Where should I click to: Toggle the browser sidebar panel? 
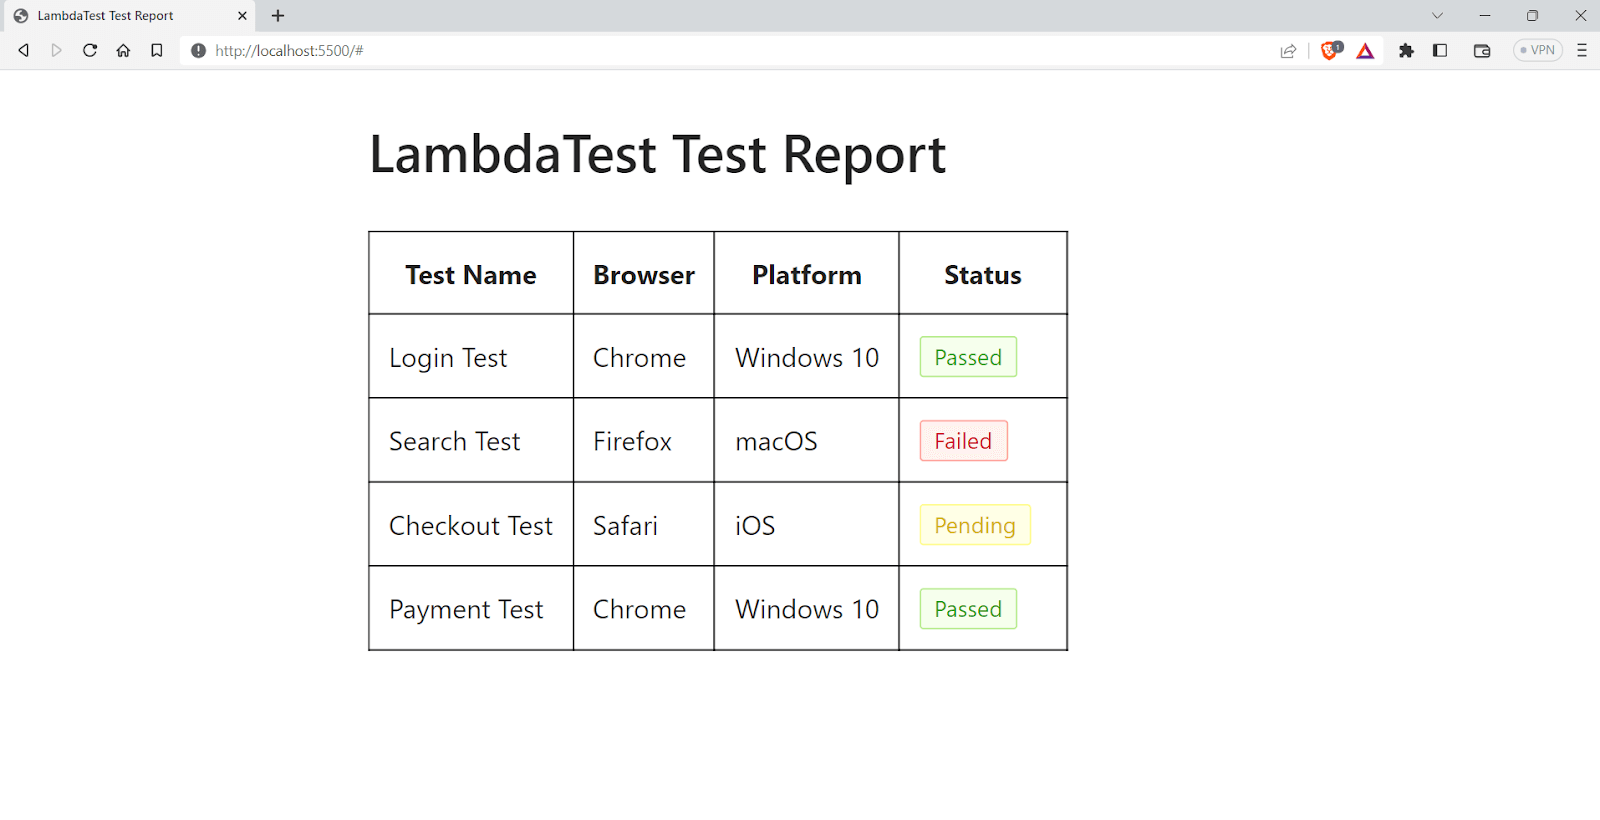tap(1440, 51)
